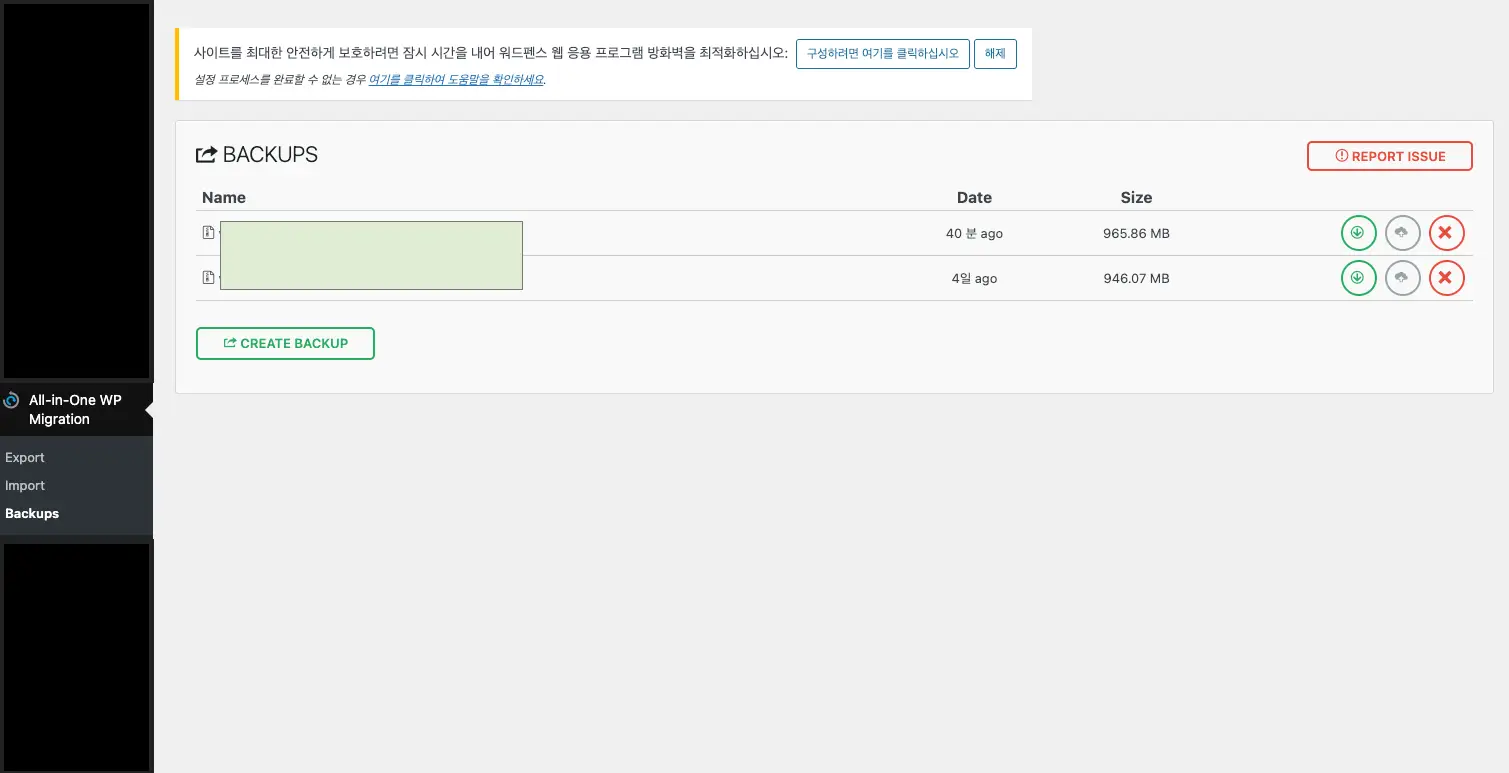Image resolution: width=1509 pixels, height=773 pixels.
Task: Download the 946.07 MB backup
Action: click(x=1358, y=277)
